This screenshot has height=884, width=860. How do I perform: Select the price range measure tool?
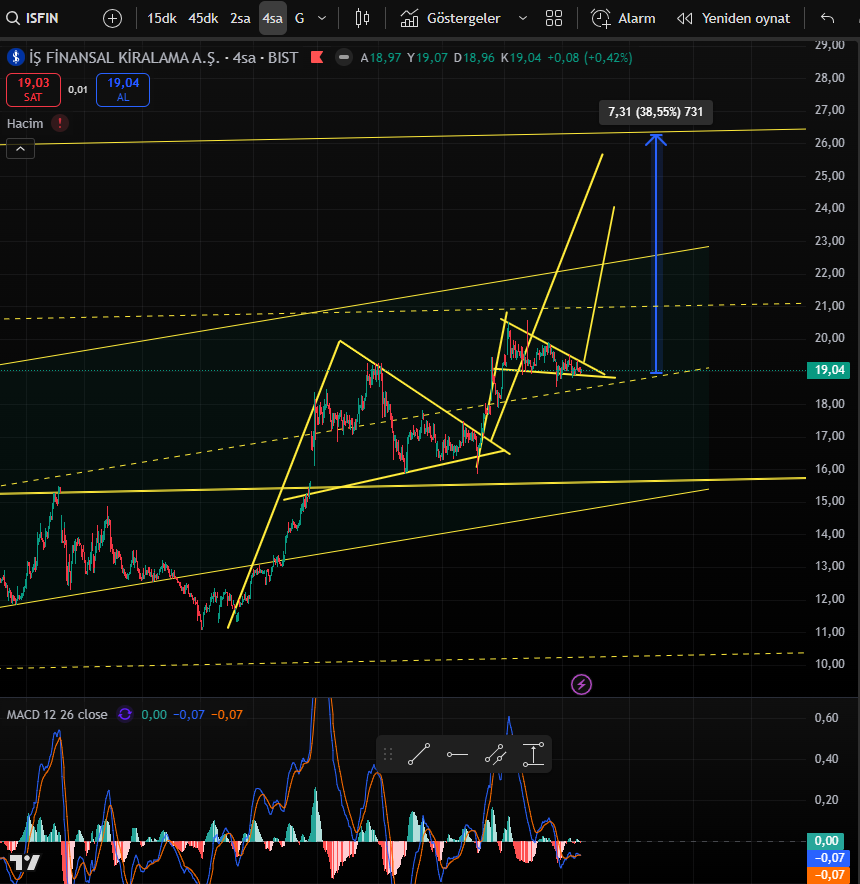pos(533,754)
